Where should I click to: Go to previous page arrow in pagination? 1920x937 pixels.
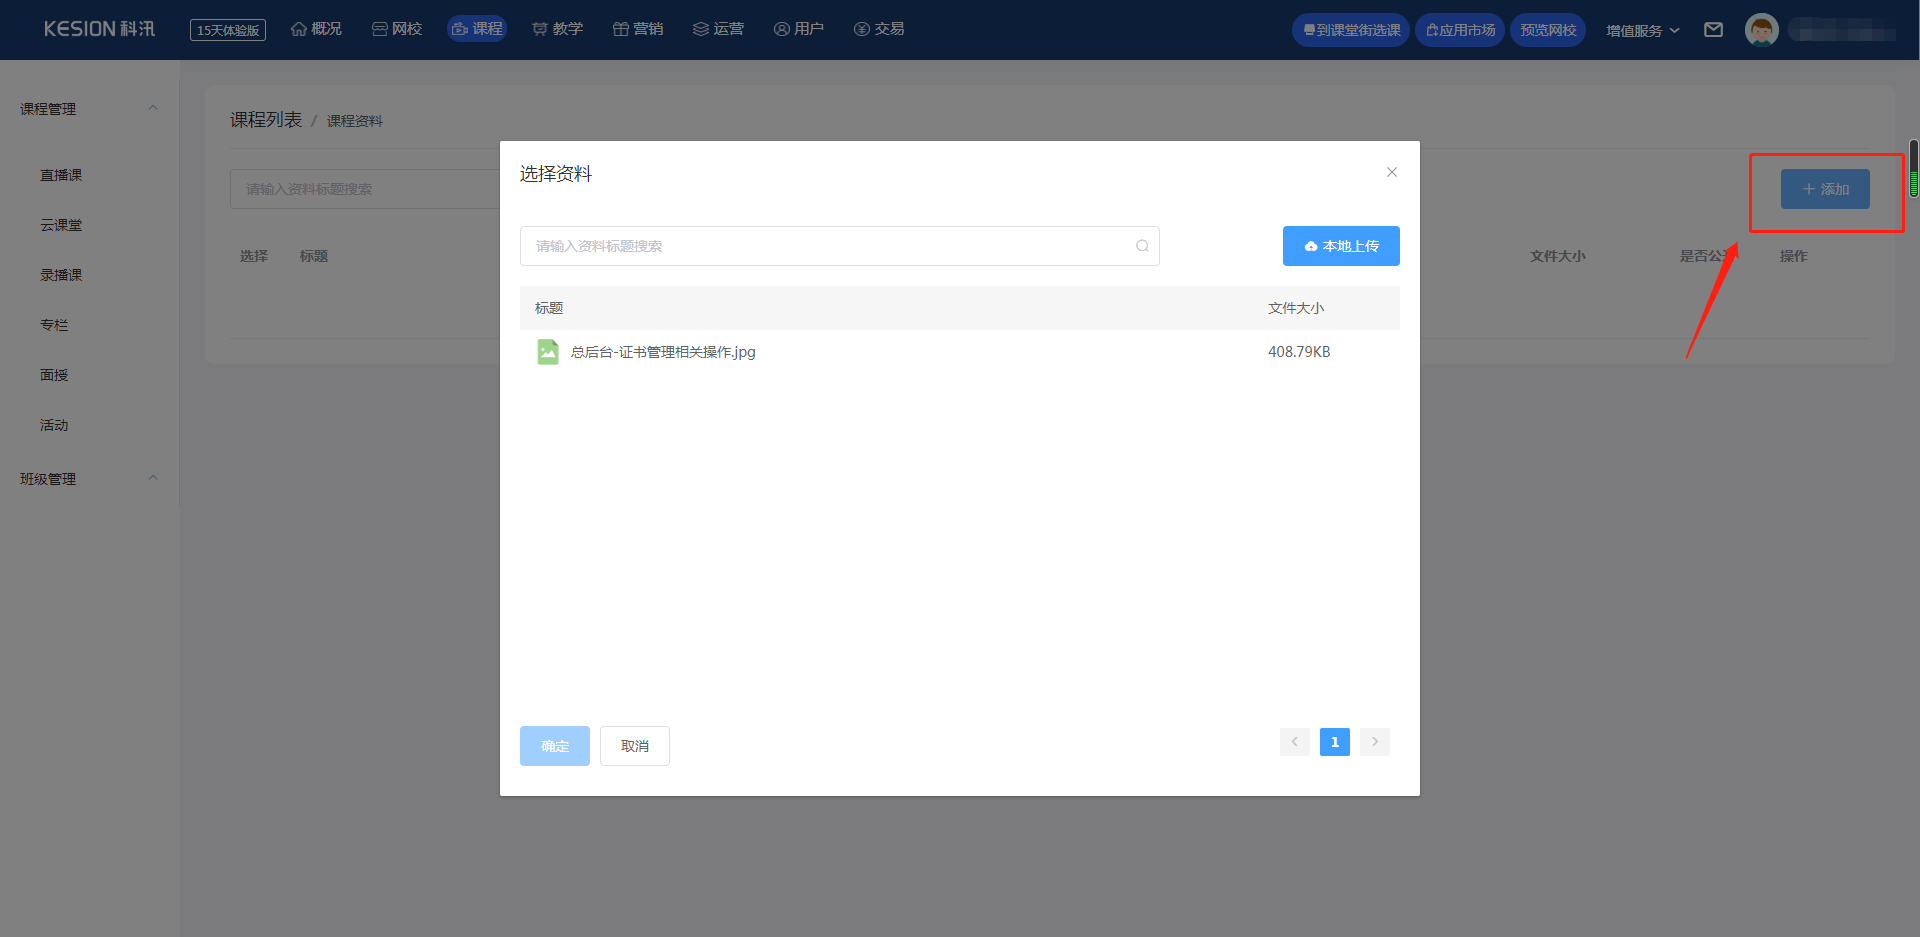(x=1294, y=742)
